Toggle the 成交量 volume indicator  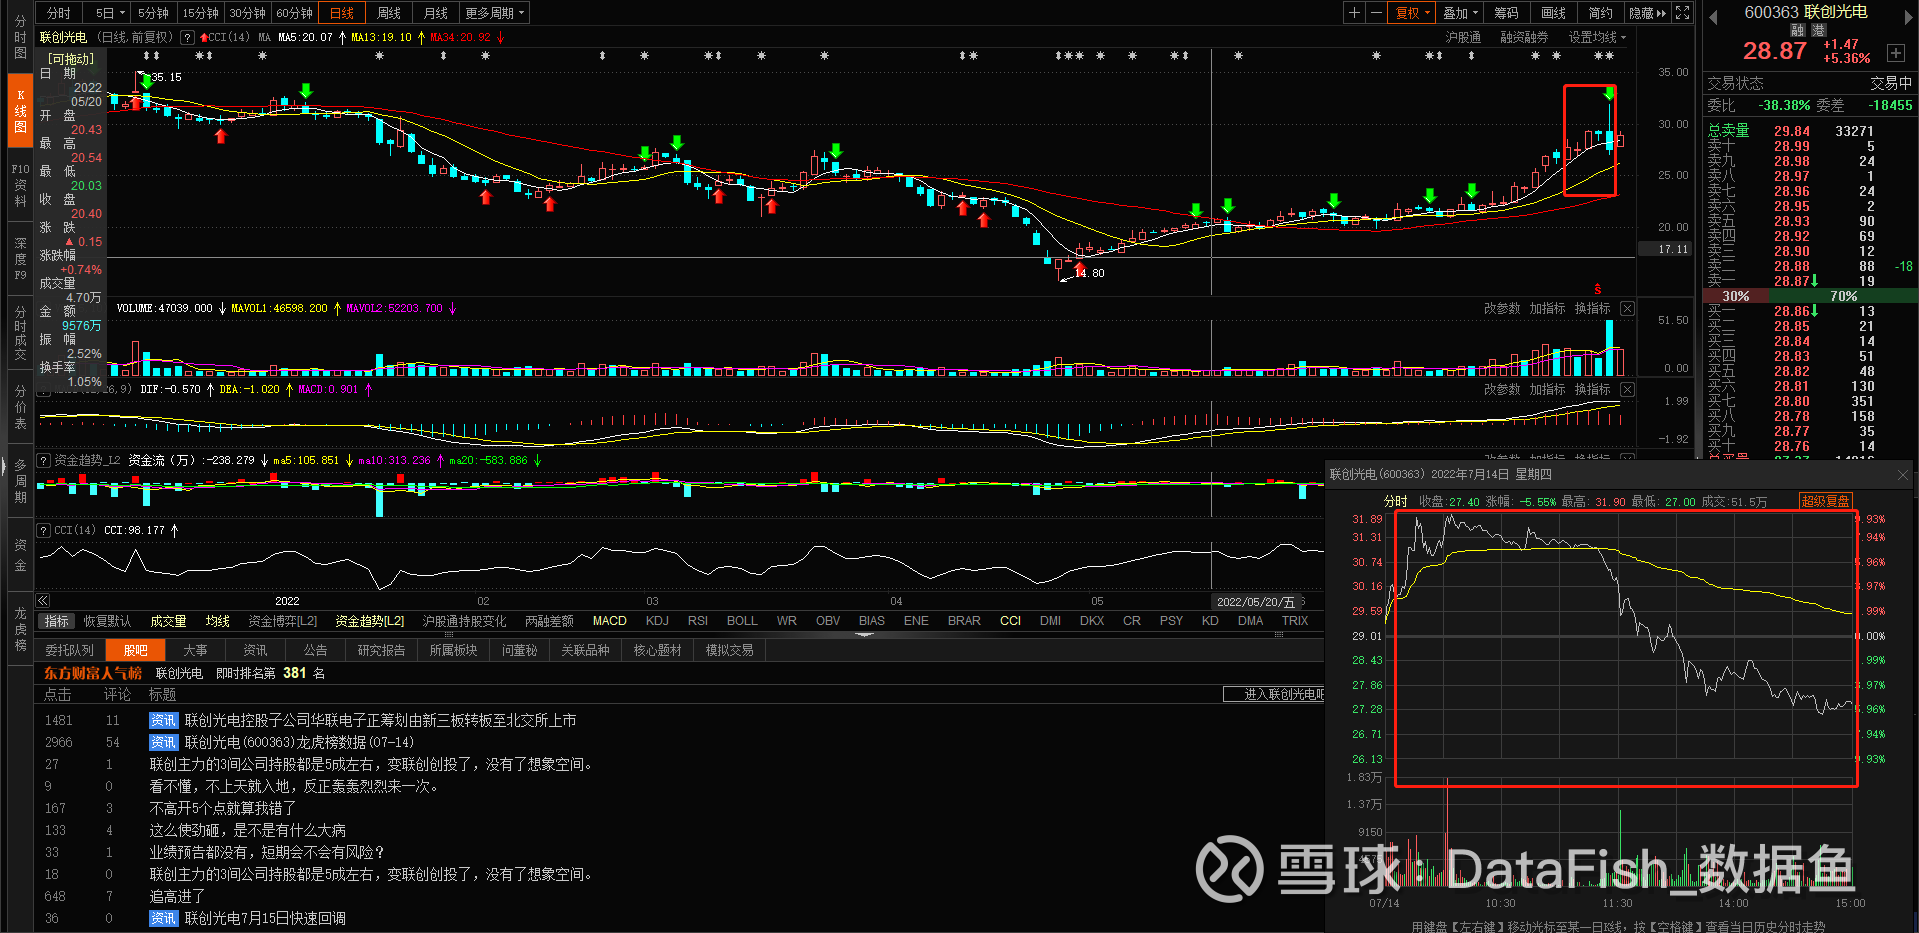point(168,621)
